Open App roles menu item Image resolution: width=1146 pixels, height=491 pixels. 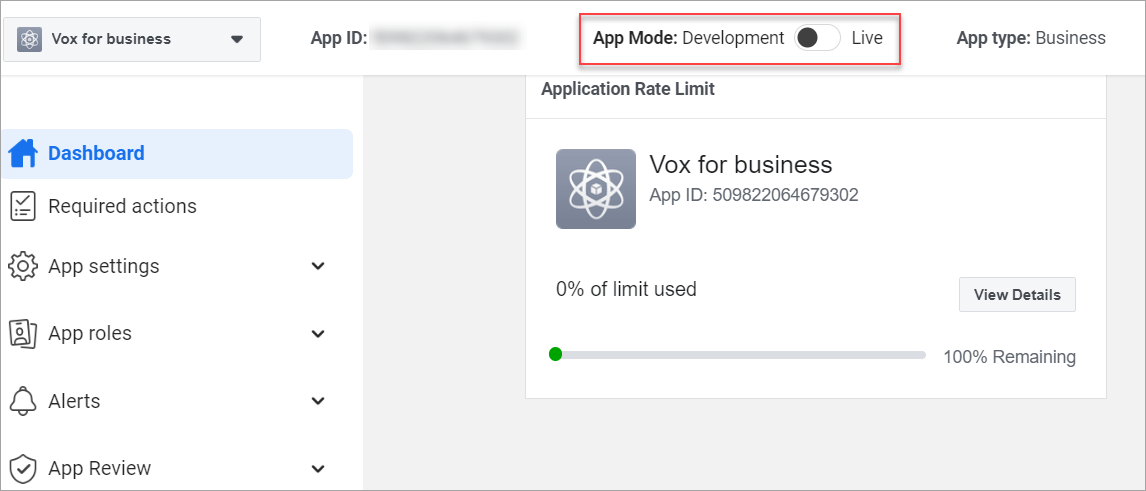point(90,334)
